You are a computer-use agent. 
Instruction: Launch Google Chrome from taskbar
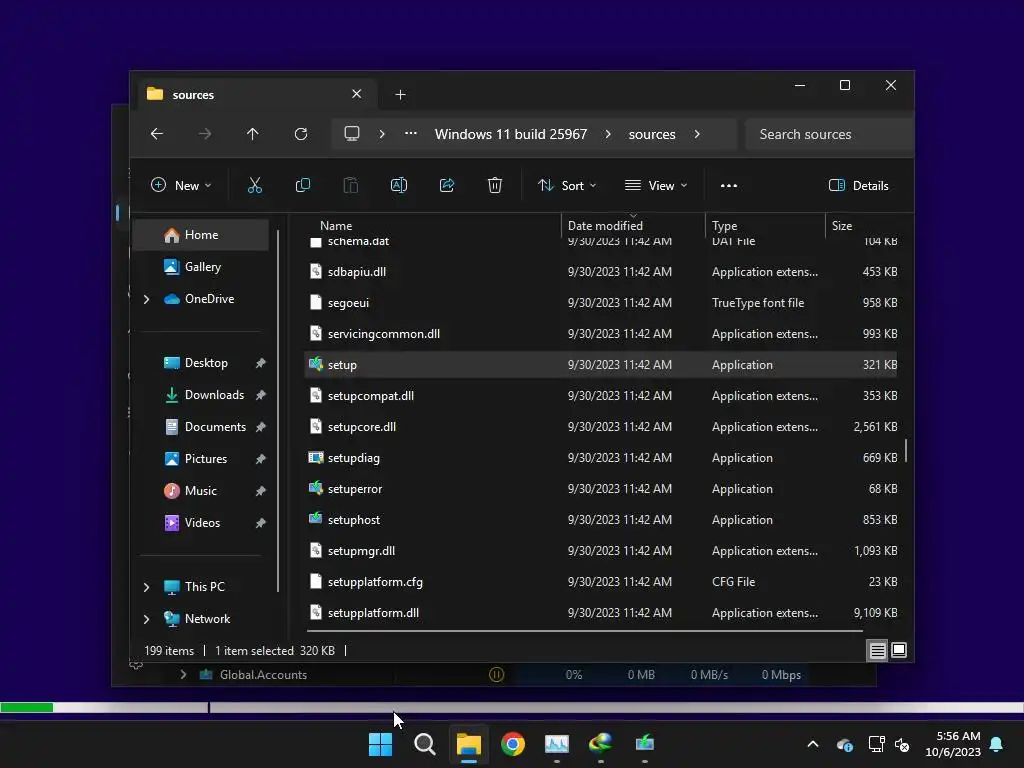point(513,744)
